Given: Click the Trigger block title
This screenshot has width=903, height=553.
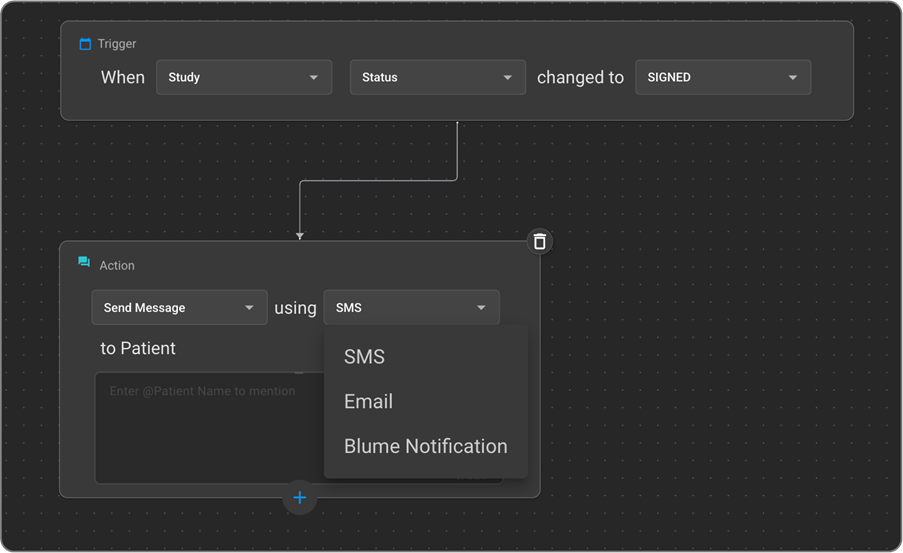Looking at the screenshot, I should 117,44.
